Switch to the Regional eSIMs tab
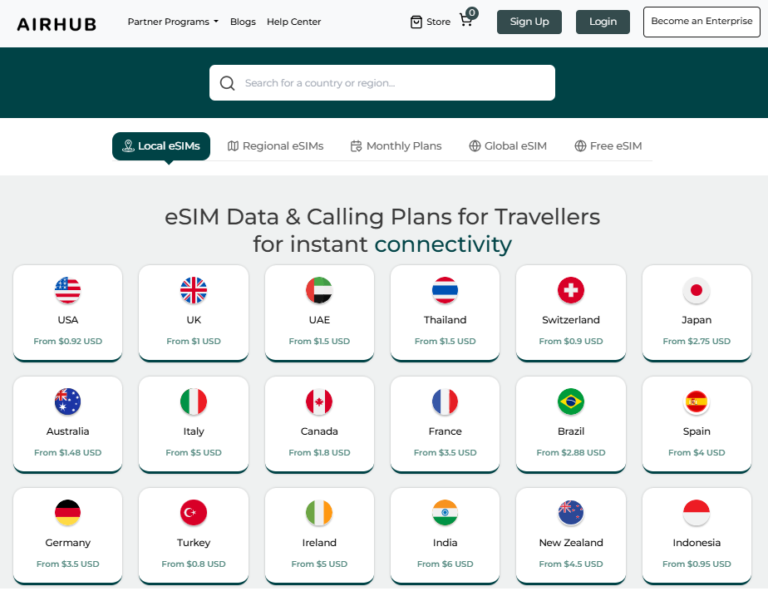 pyautogui.click(x=275, y=146)
